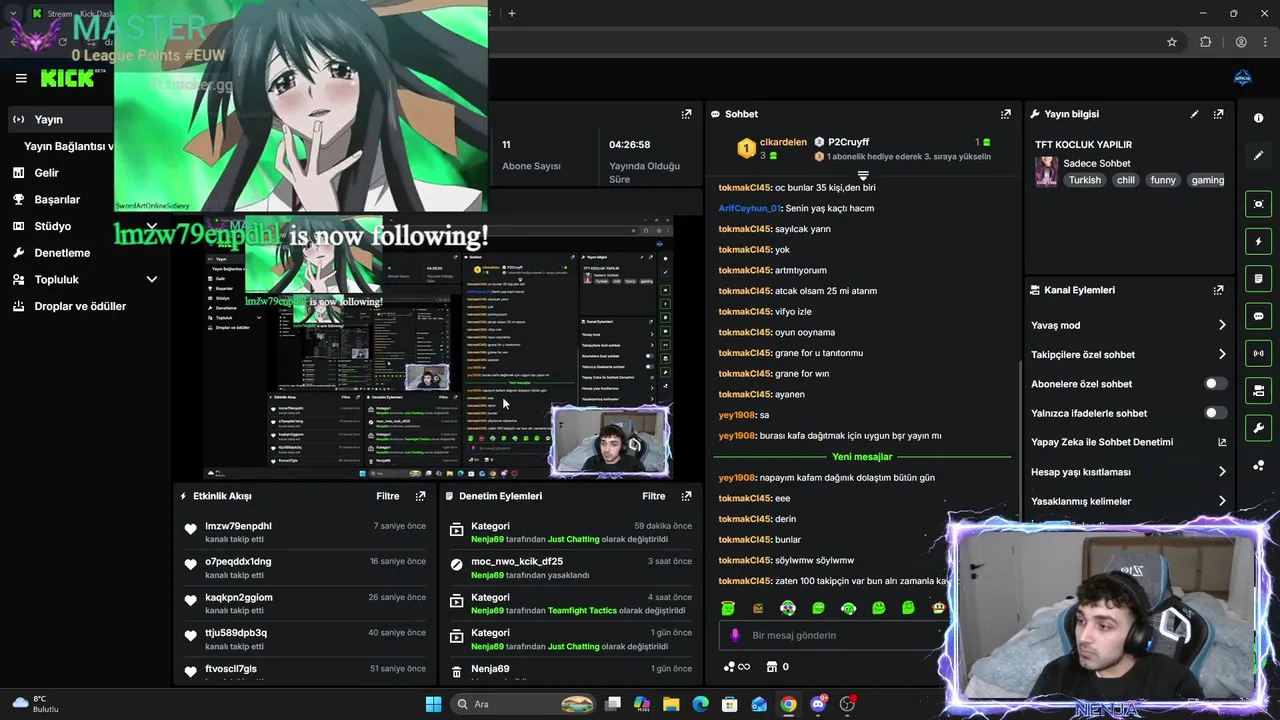The image size is (1280, 720).
Task: Click kaqkpn2ggiom in activity feed
Action: [x=239, y=598]
